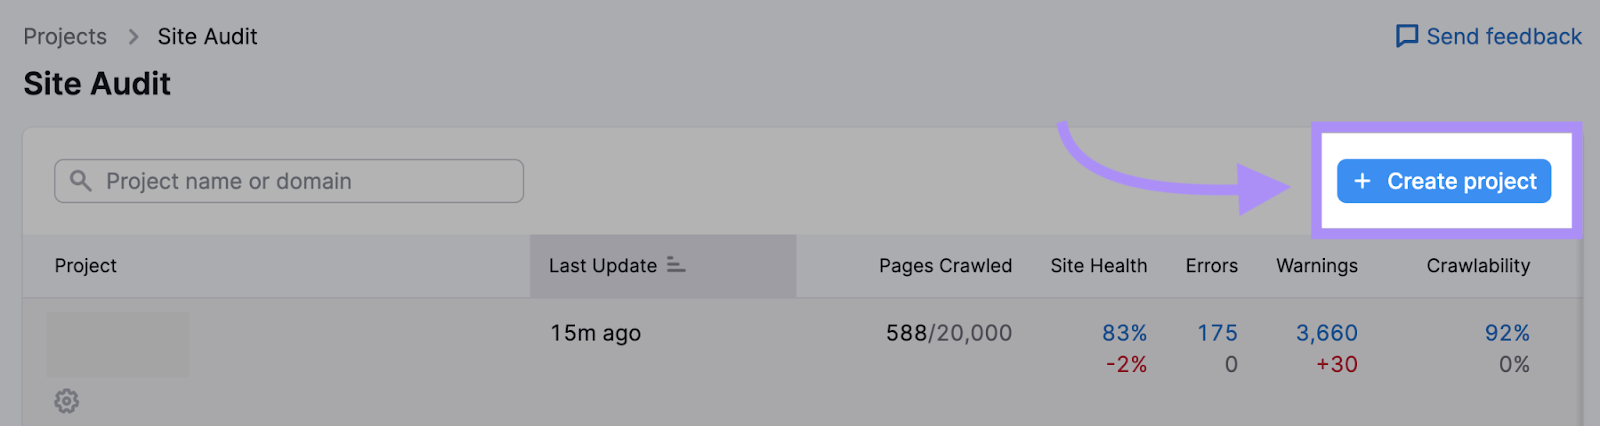The height and width of the screenshot is (426, 1600).
Task: Sort by Site Health column header
Action: [x=1098, y=266]
